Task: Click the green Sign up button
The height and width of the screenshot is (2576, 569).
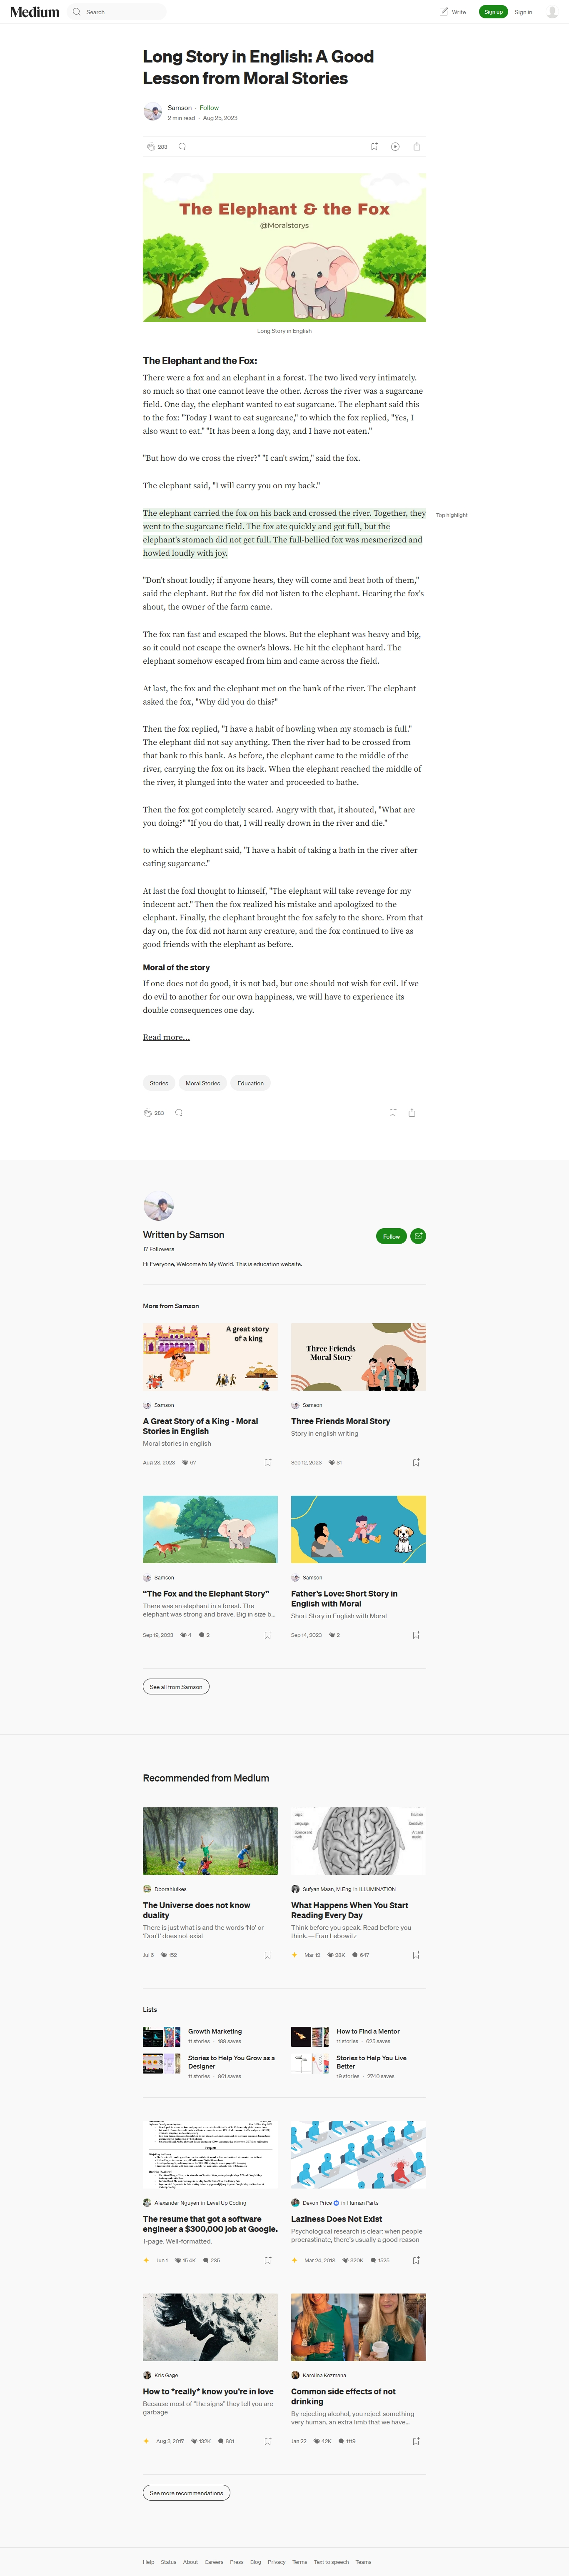Action: (493, 12)
